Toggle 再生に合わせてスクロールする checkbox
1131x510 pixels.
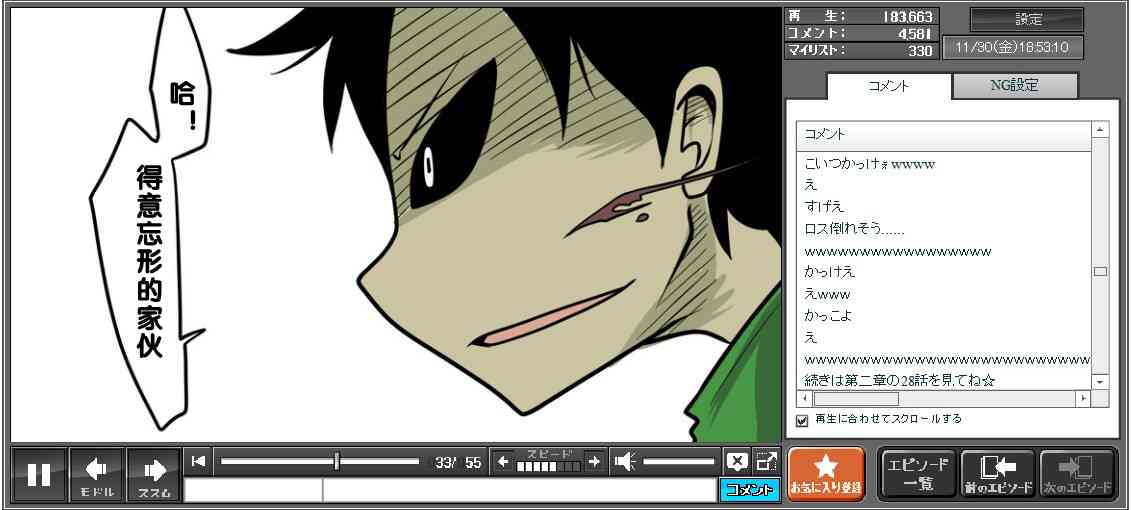tap(801, 420)
